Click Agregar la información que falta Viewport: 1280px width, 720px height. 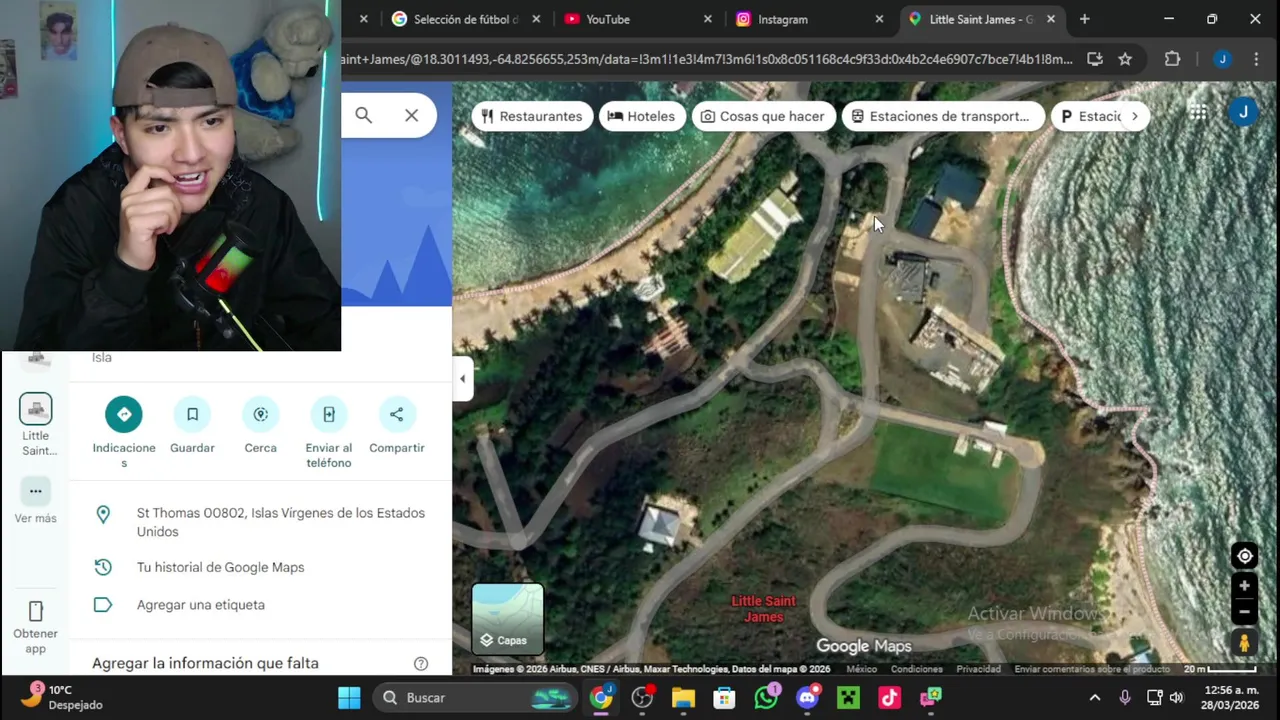coord(205,664)
